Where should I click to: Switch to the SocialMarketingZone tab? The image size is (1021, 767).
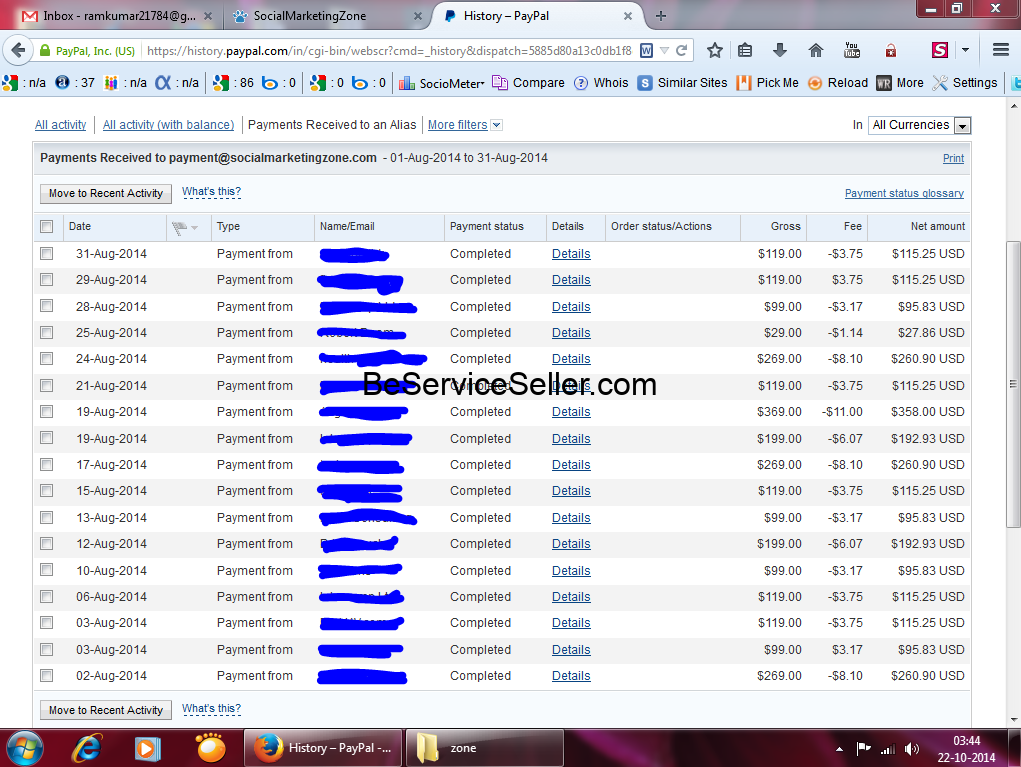pos(328,16)
